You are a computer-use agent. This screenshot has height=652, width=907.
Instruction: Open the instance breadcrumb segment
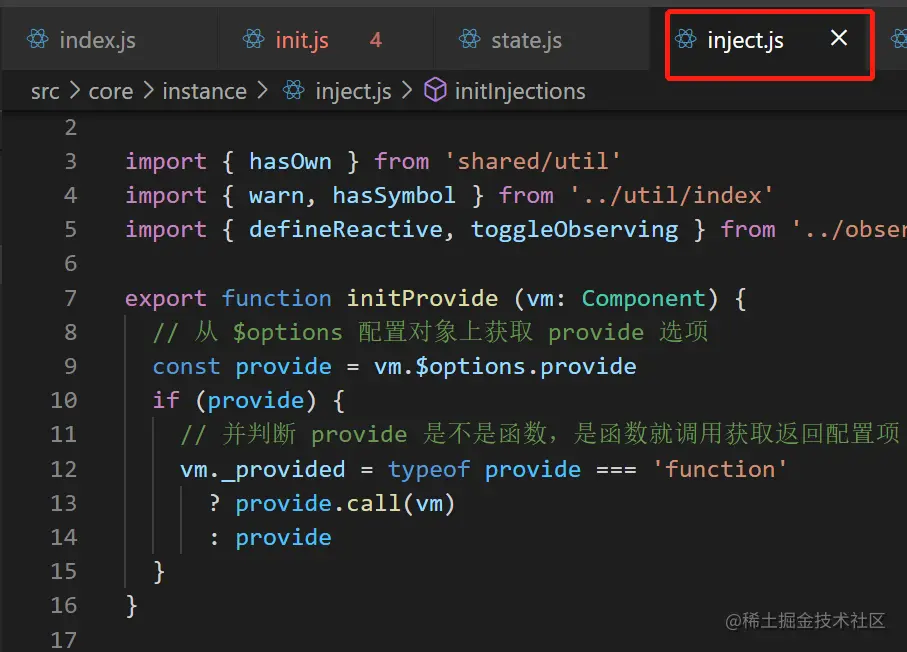[205, 91]
